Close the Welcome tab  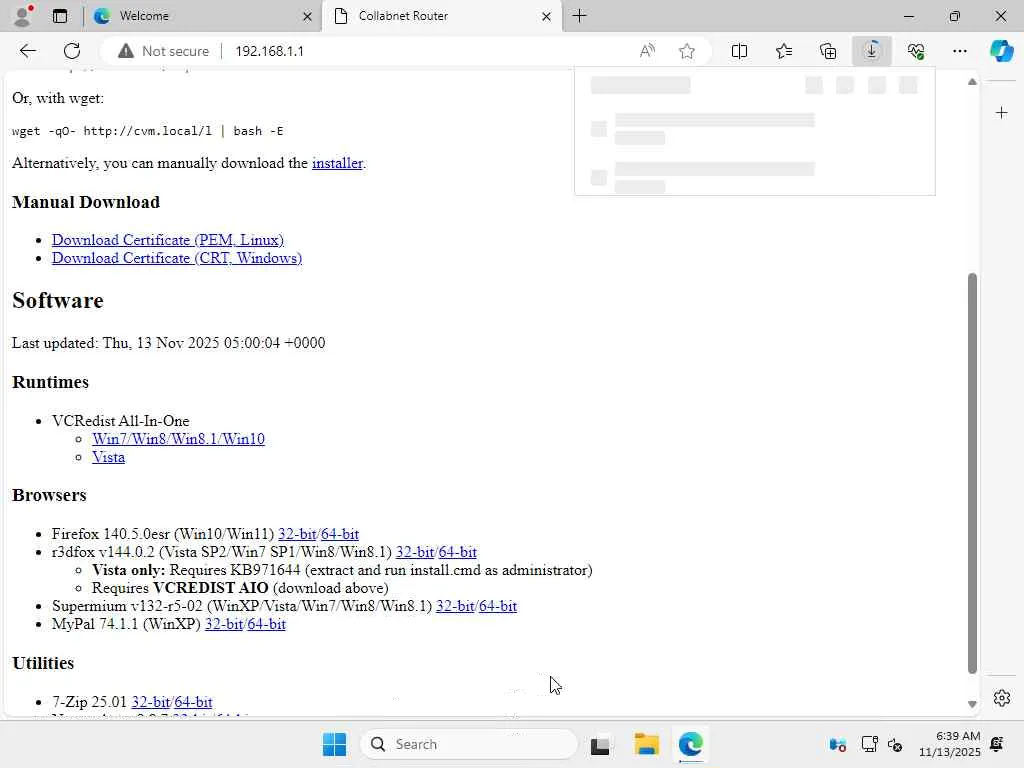point(307,16)
